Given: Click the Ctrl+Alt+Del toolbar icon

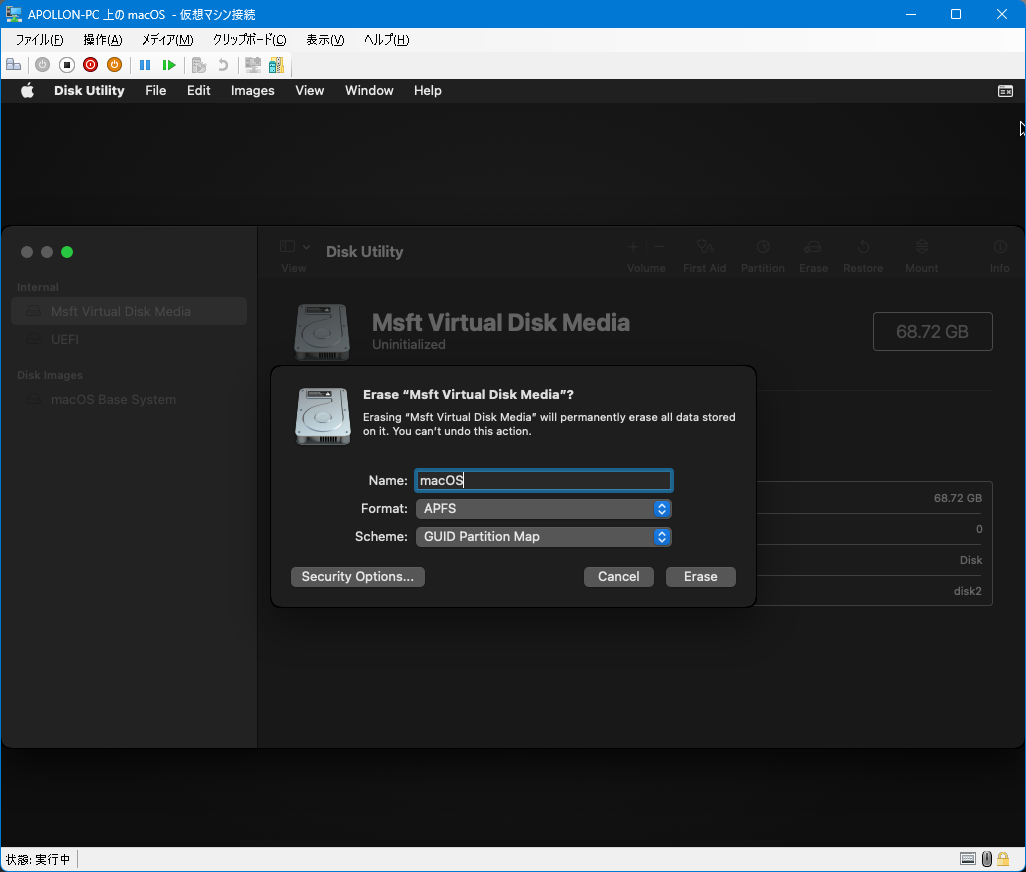Looking at the screenshot, I should pyautogui.click(x=14, y=65).
